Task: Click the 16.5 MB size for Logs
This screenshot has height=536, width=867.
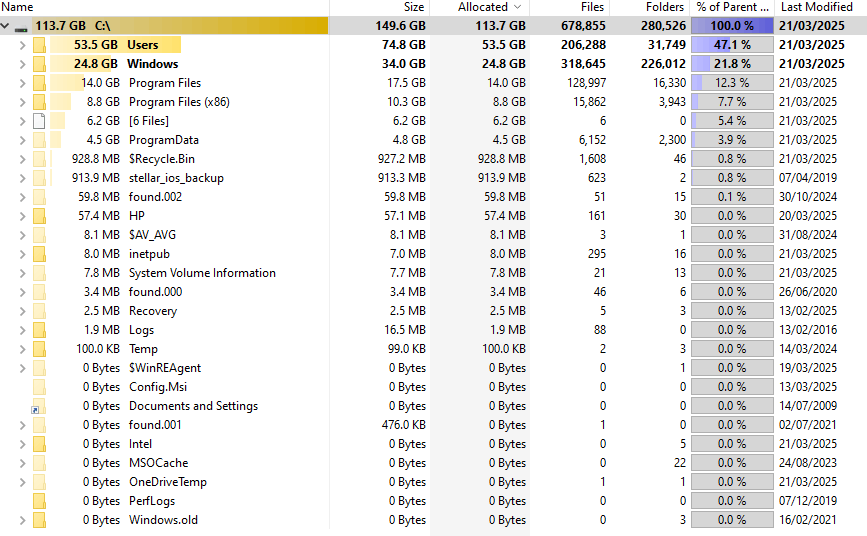Action: point(405,330)
